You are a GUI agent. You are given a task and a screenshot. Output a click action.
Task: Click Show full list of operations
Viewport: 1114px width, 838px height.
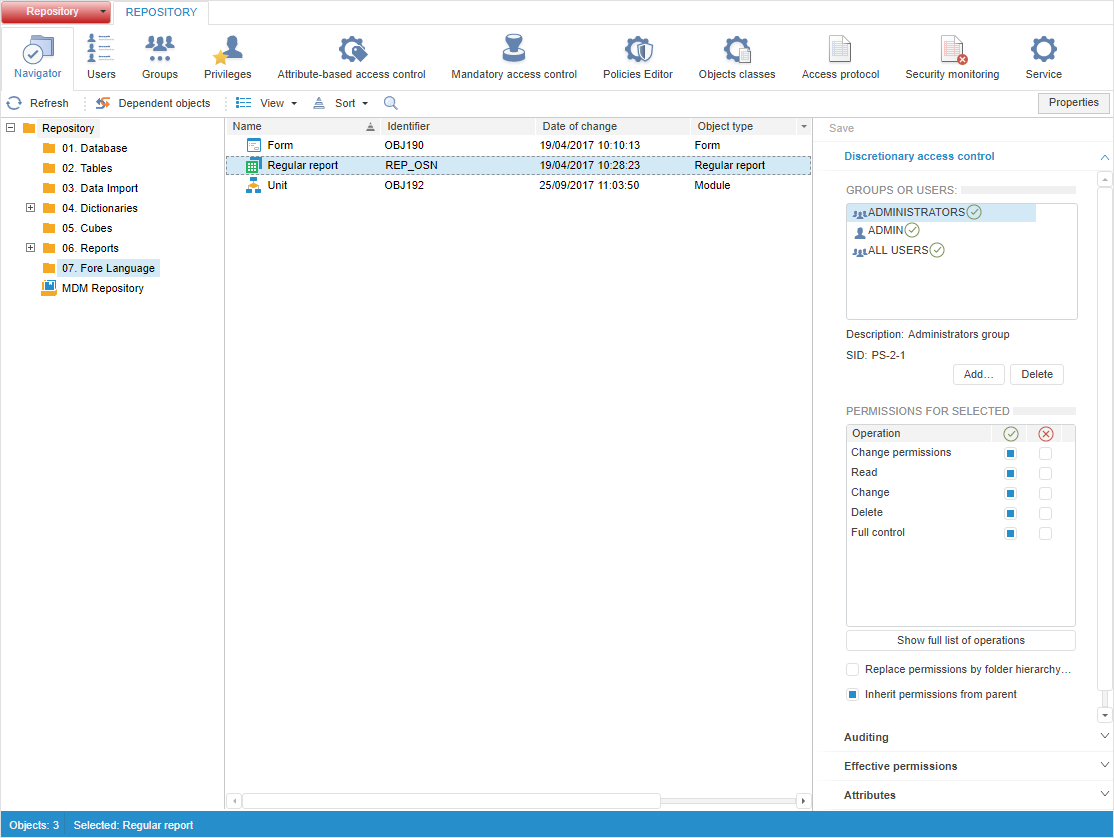tap(960, 640)
